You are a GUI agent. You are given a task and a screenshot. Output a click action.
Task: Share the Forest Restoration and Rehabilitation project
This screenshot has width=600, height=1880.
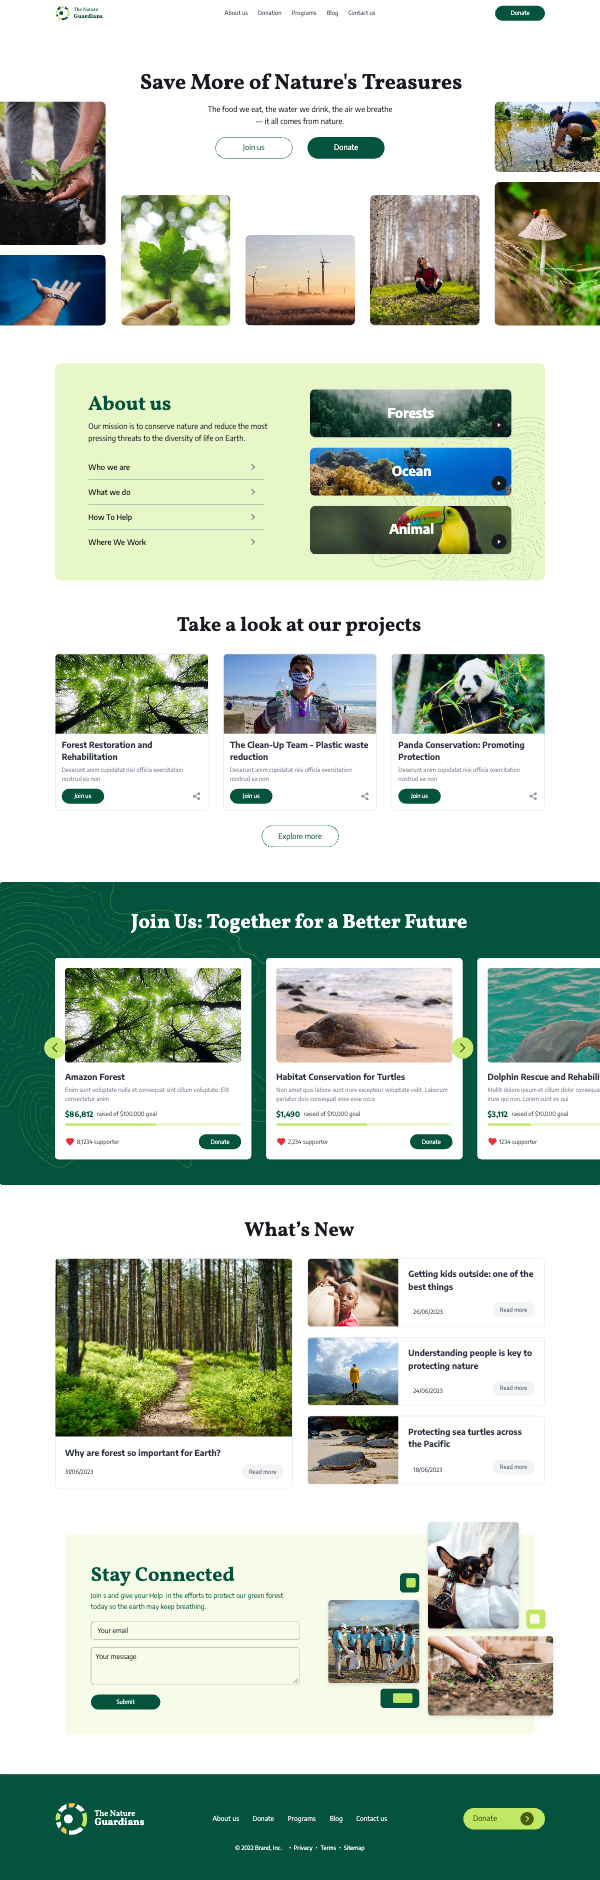coord(196,796)
